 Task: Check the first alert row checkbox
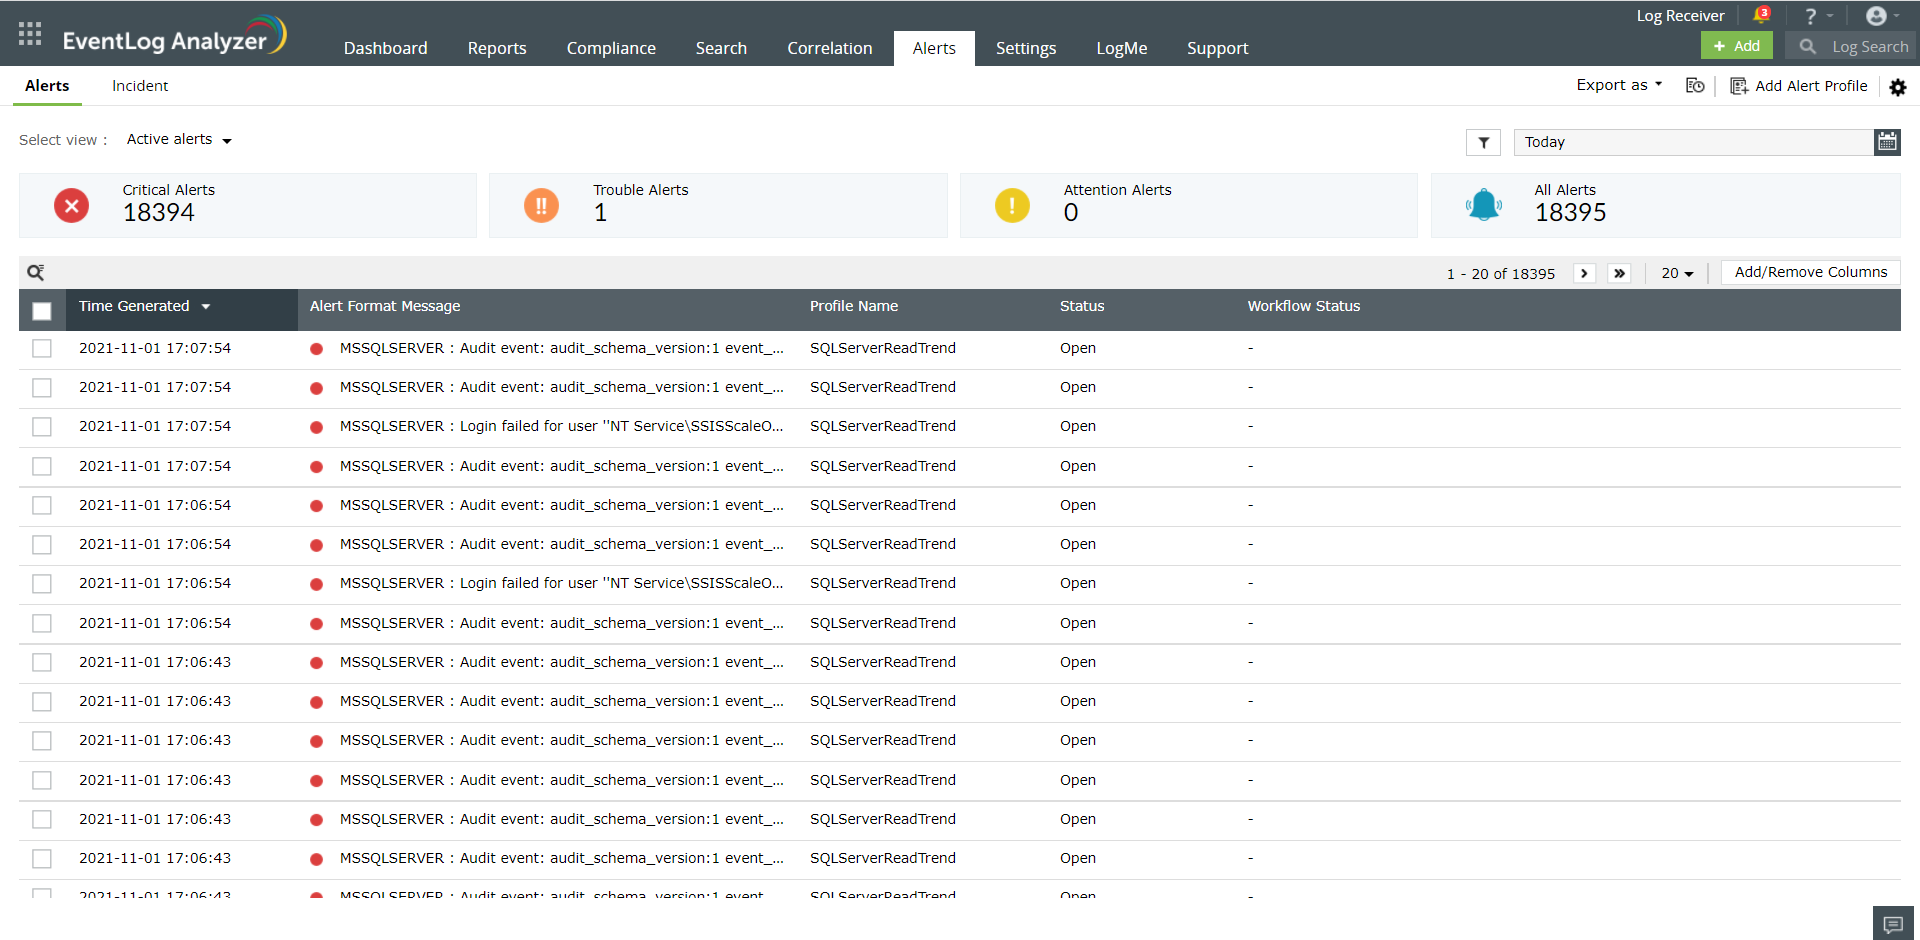tap(42, 348)
